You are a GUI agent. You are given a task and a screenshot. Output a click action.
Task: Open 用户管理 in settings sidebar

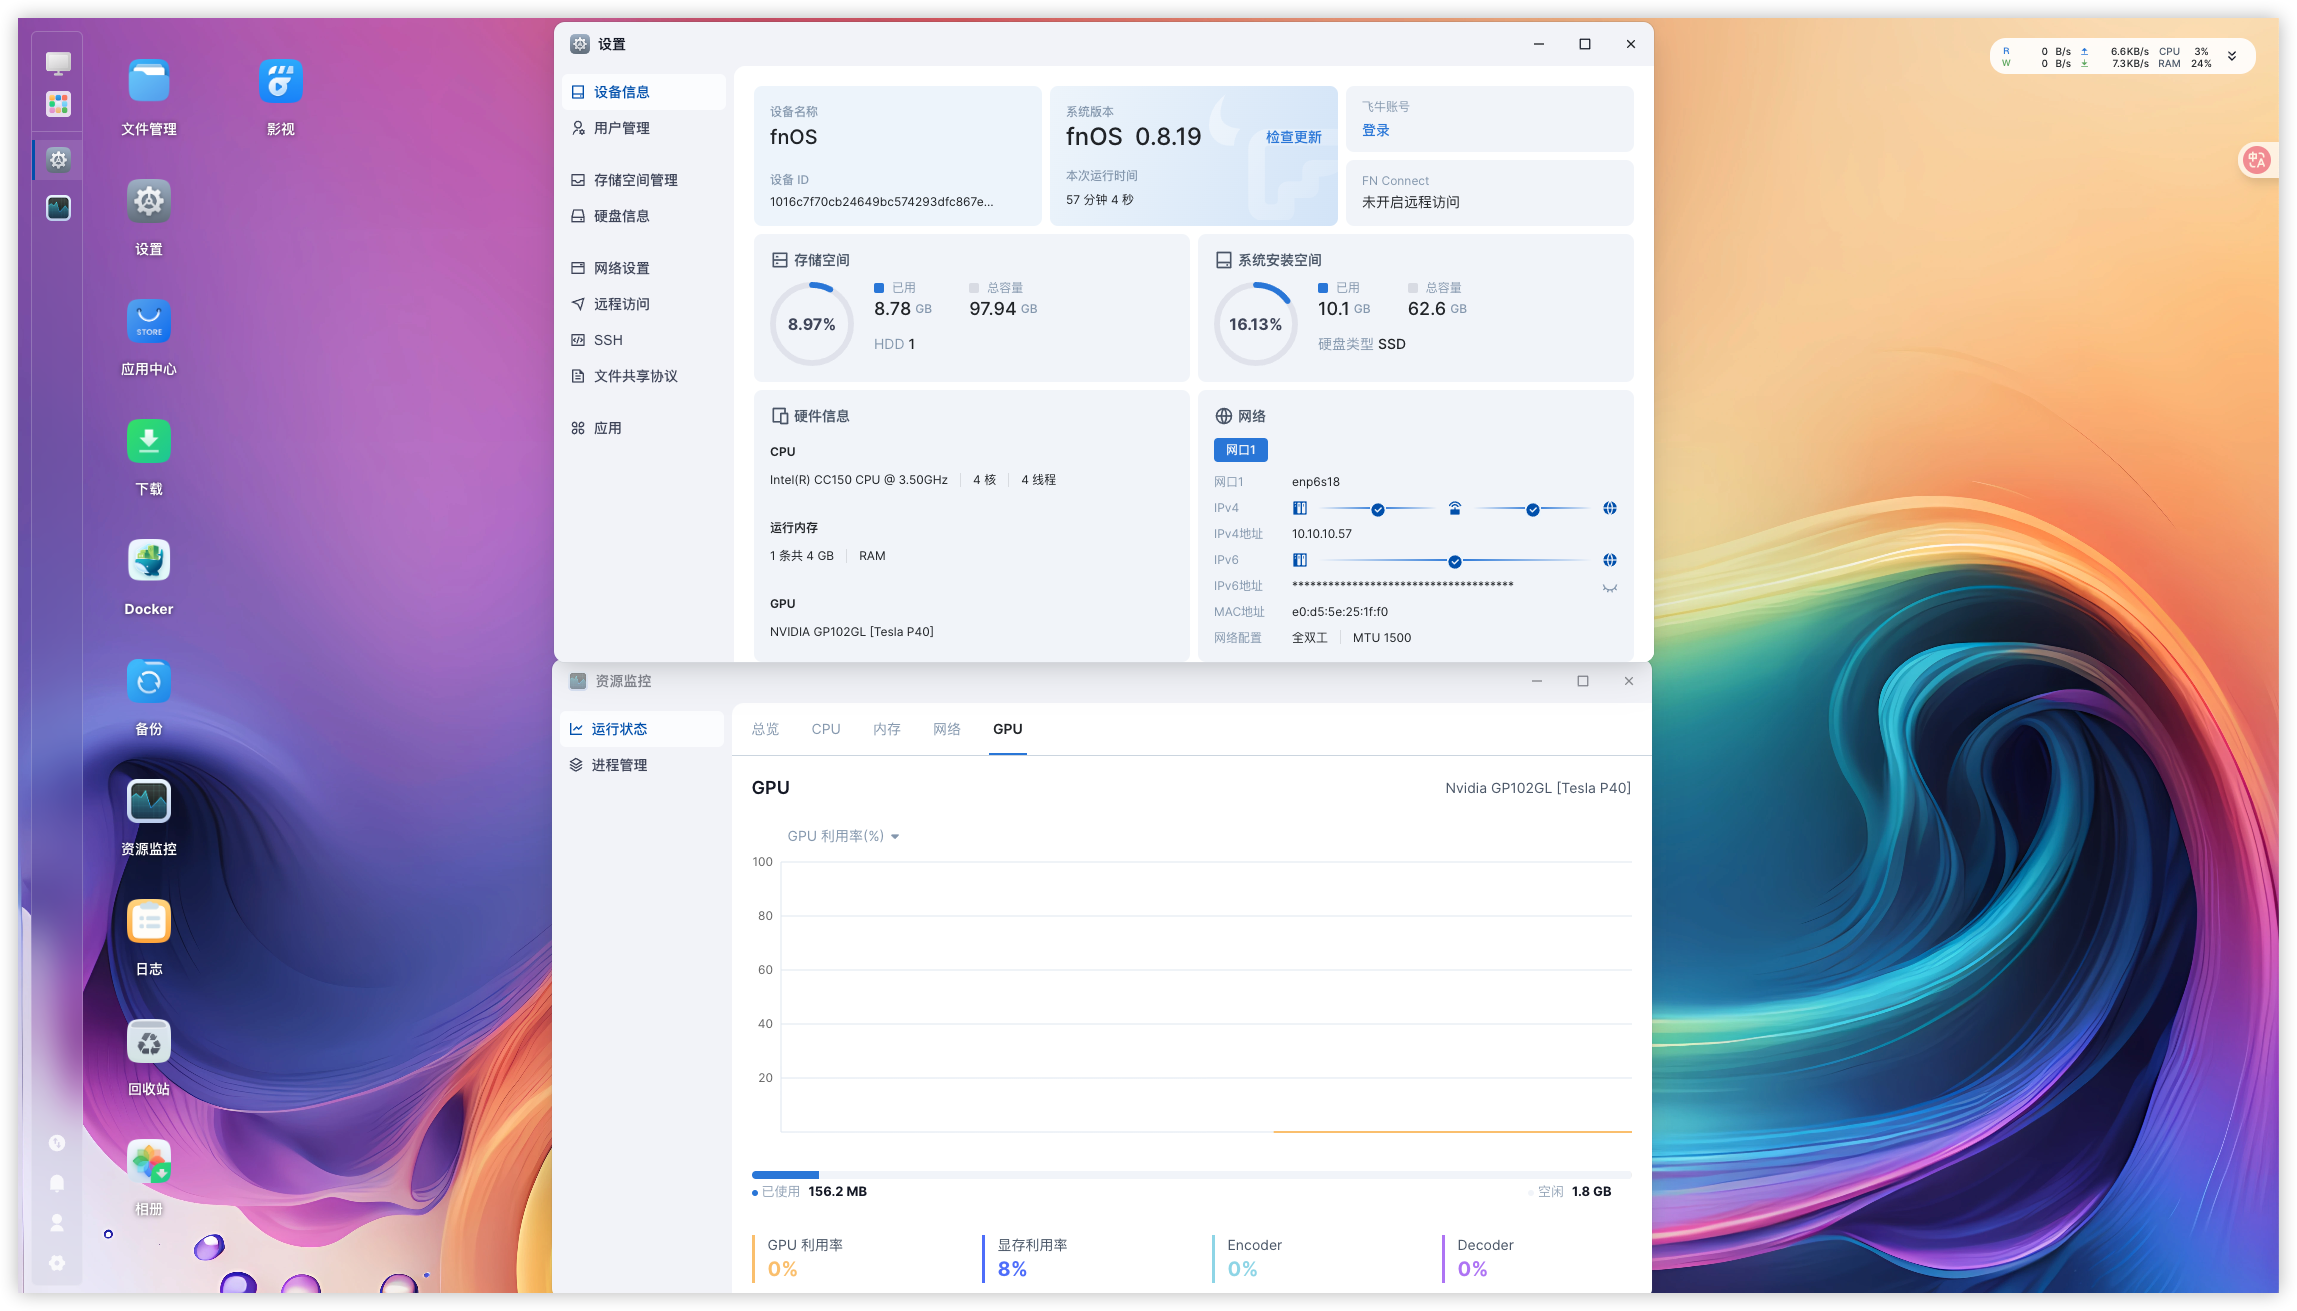(x=644, y=128)
